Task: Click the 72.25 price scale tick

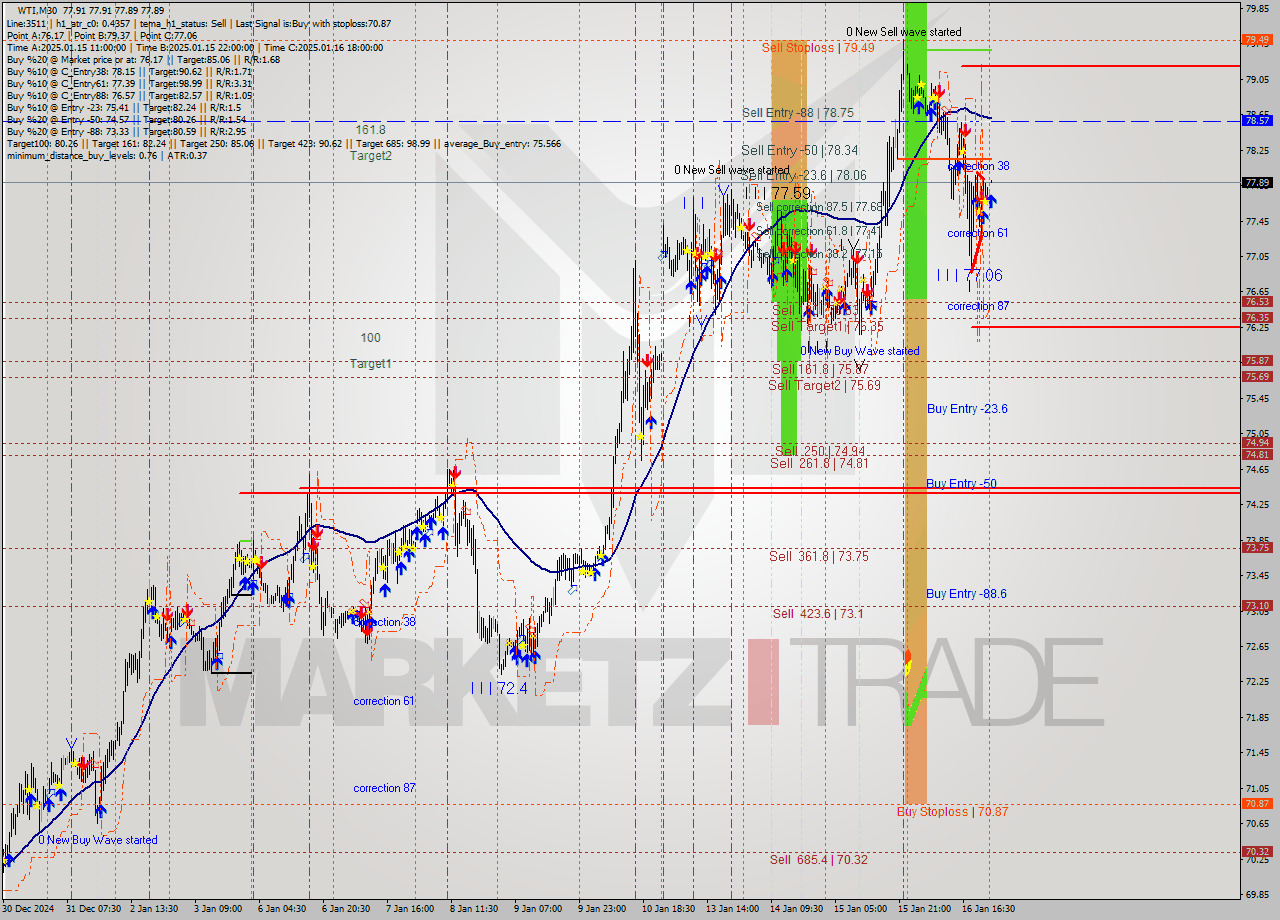Action: [1257, 681]
